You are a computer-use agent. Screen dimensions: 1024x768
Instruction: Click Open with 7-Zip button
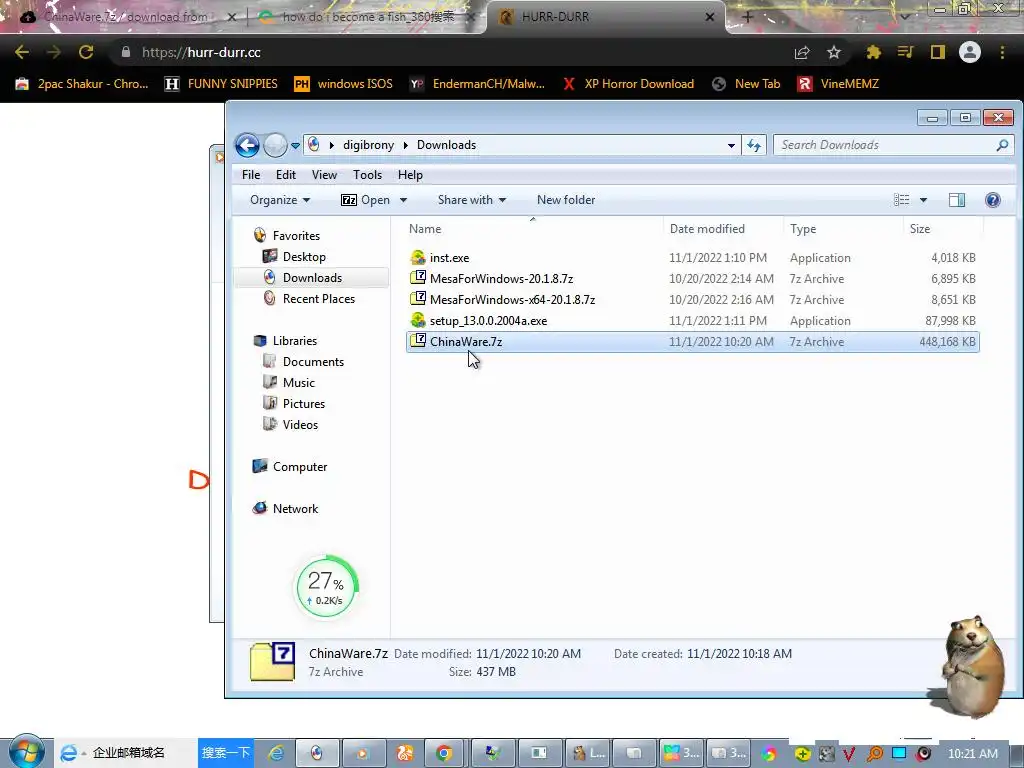(365, 200)
